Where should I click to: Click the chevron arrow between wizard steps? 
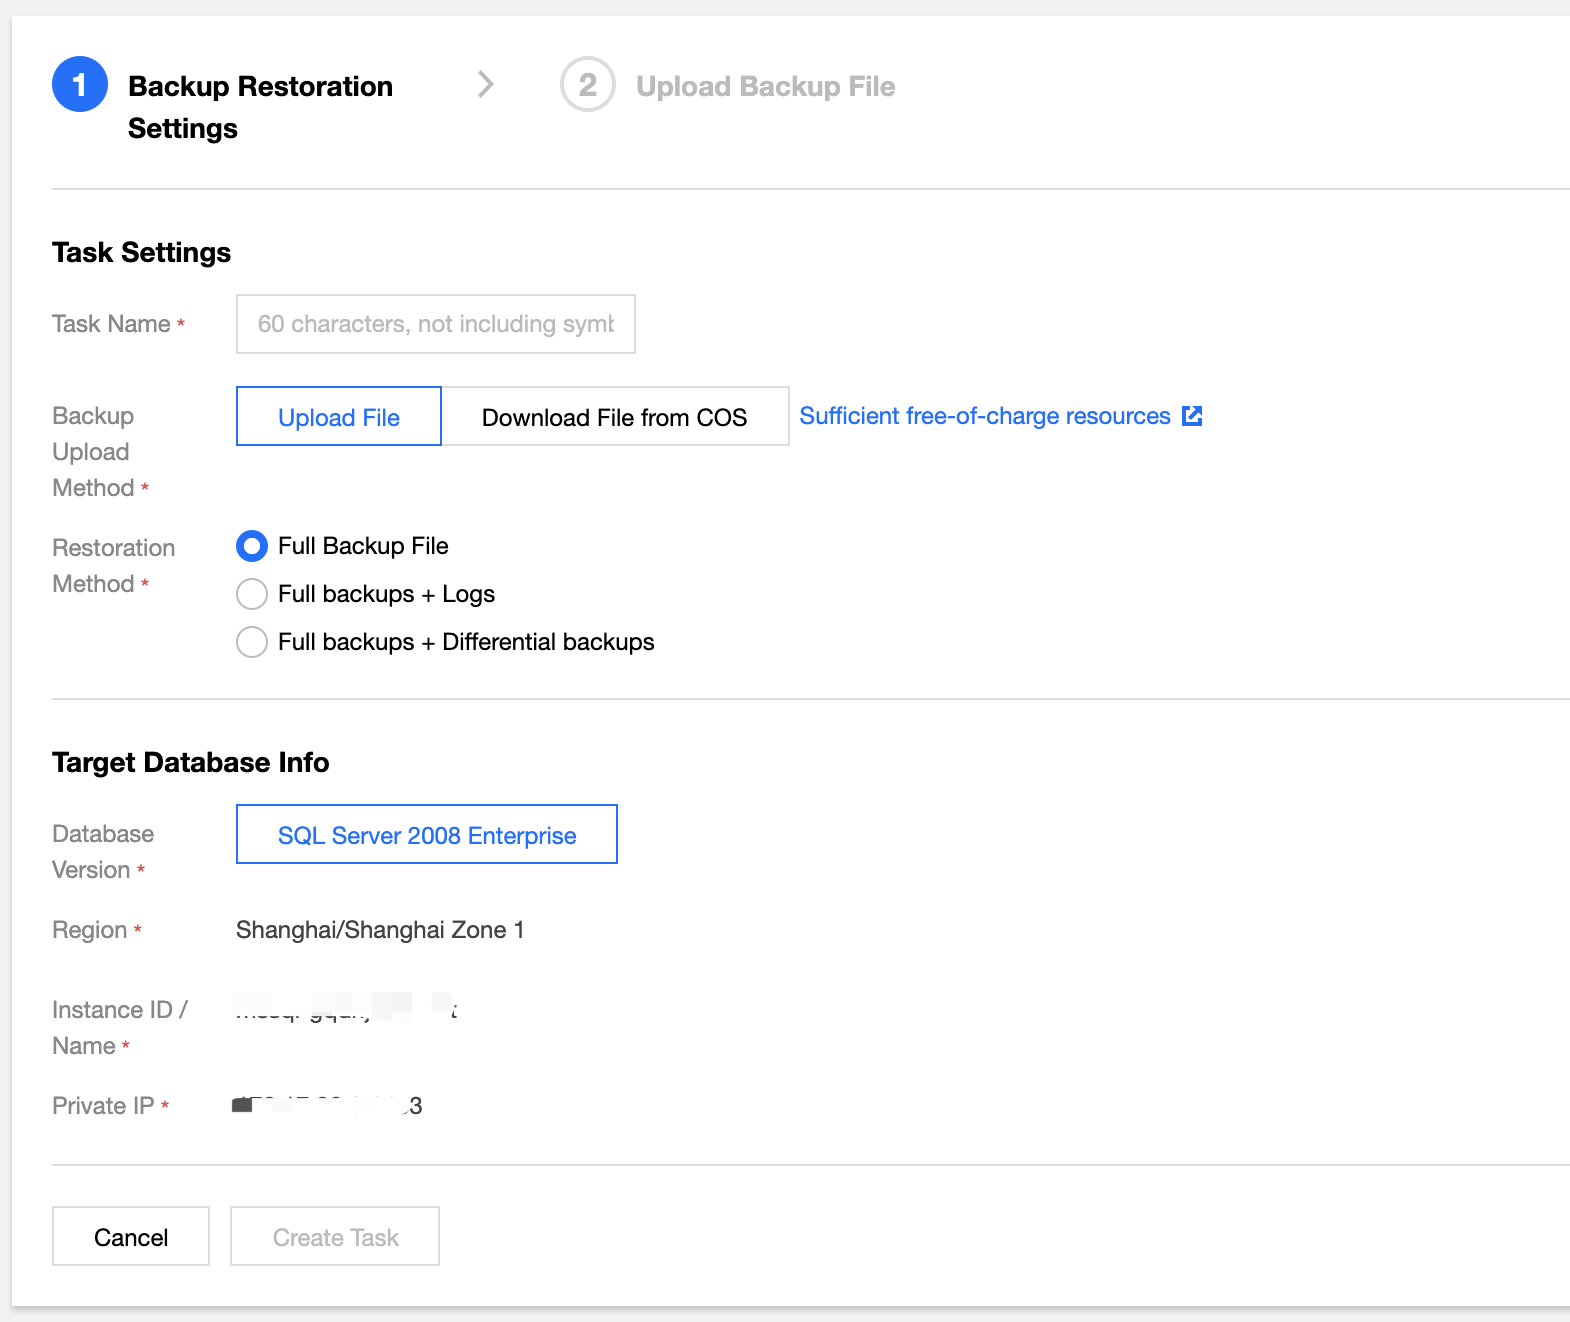pyautogui.click(x=486, y=85)
